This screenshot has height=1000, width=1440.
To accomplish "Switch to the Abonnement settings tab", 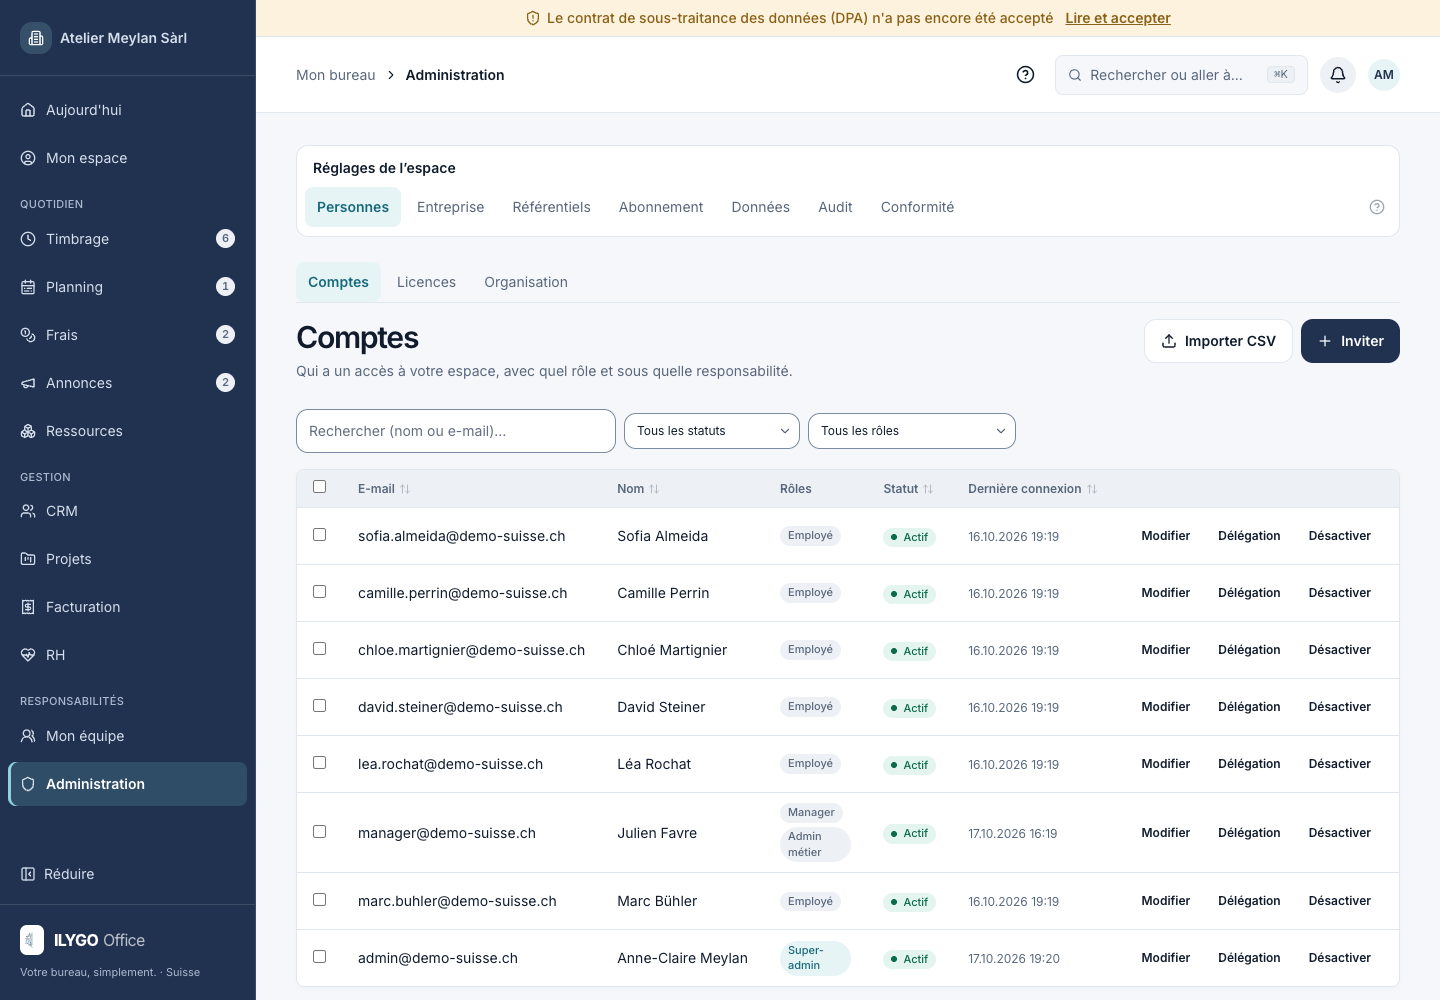I will pos(661,207).
